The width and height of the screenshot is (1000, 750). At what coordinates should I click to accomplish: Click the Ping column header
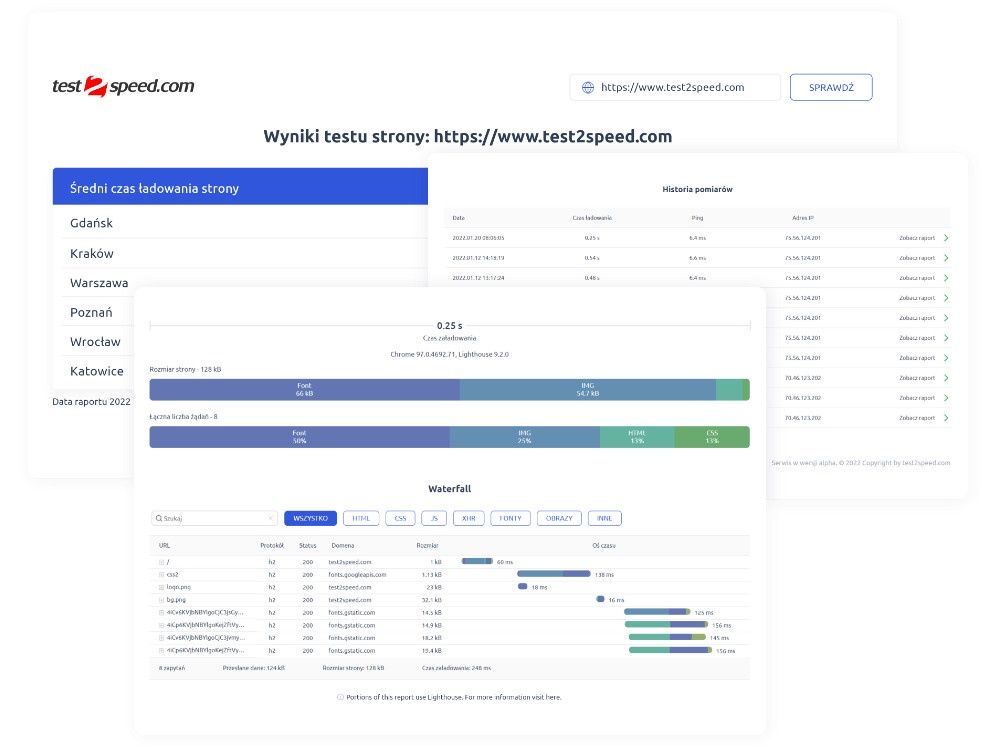(x=697, y=218)
